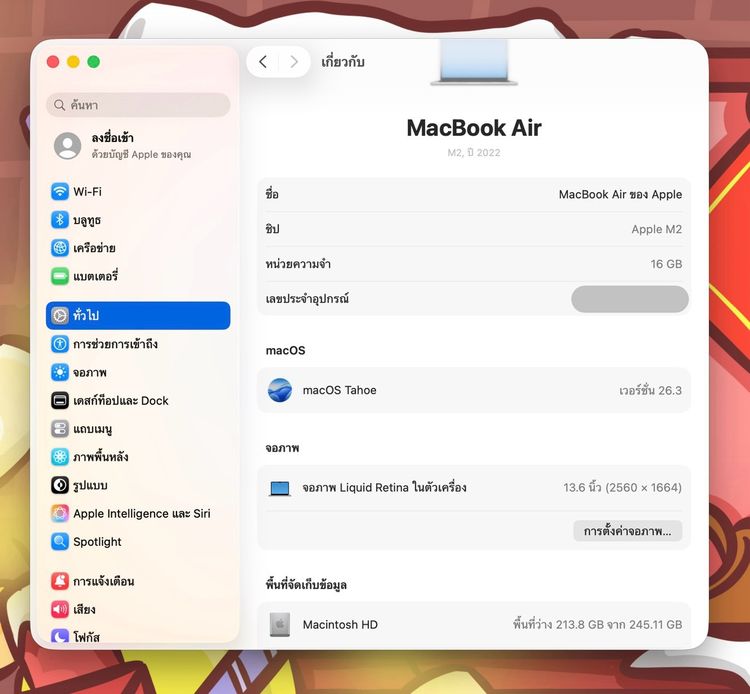Click the 16 GB memory value
The image size is (750, 694).
[x=666, y=264]
